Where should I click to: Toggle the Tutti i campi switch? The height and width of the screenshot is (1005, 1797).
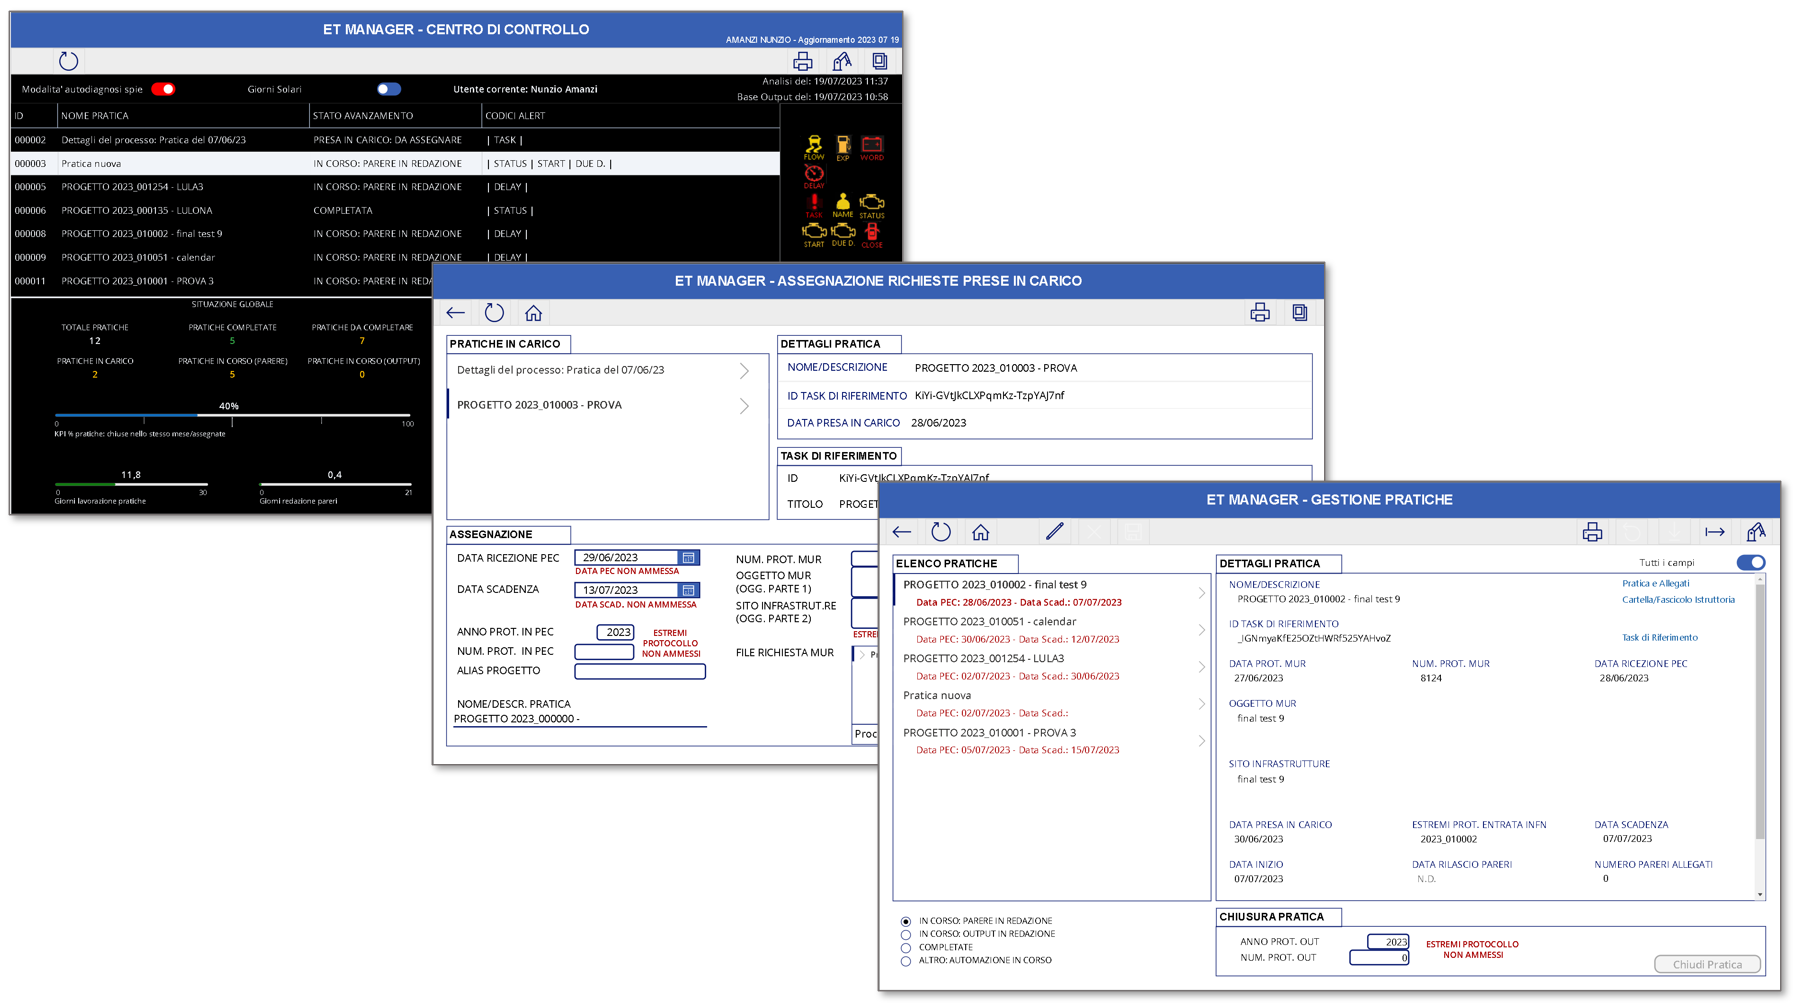[1751, 563]
